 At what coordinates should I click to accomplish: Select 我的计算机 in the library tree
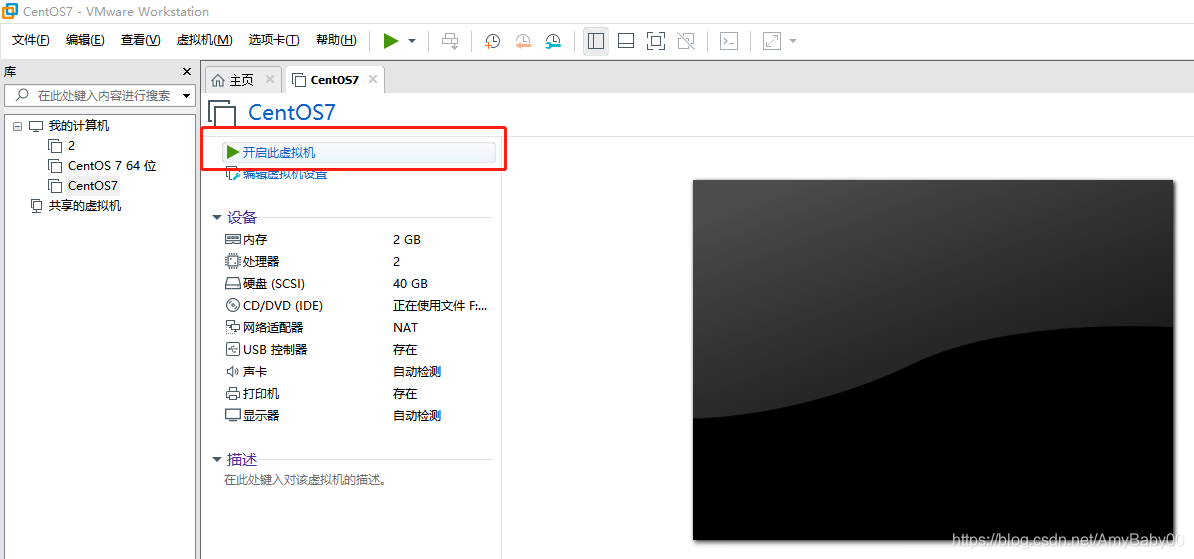[78, 126]
